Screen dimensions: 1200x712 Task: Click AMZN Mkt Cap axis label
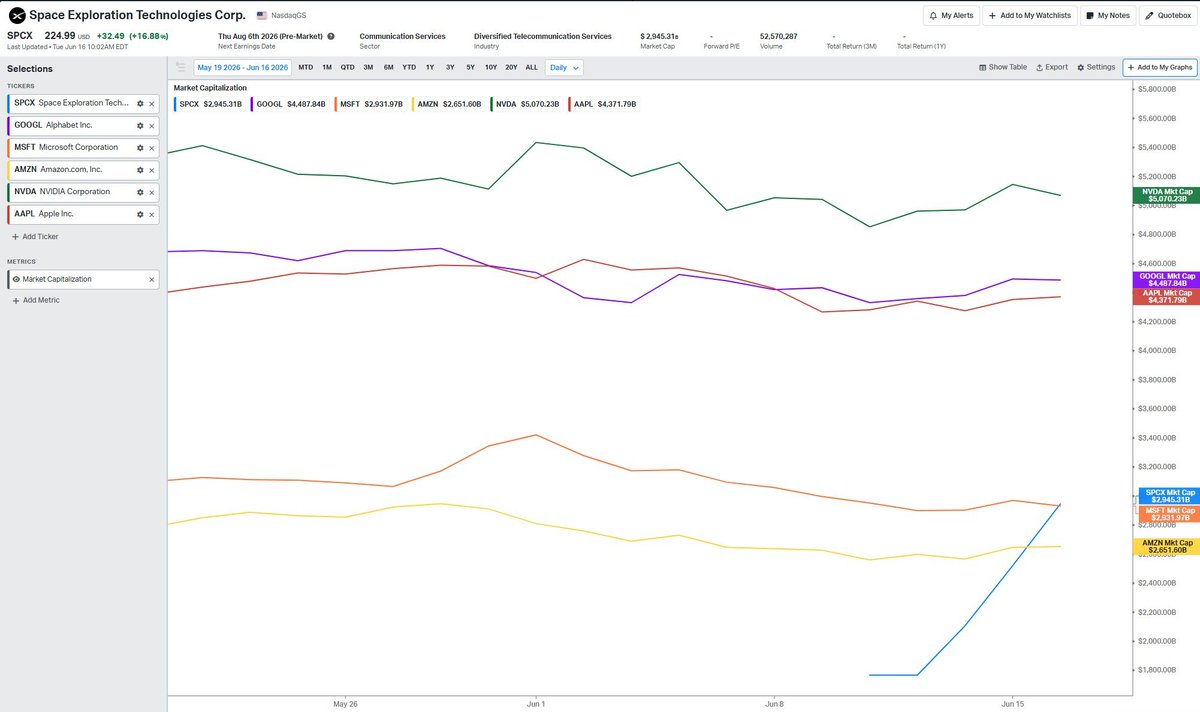click(1168, 546)
